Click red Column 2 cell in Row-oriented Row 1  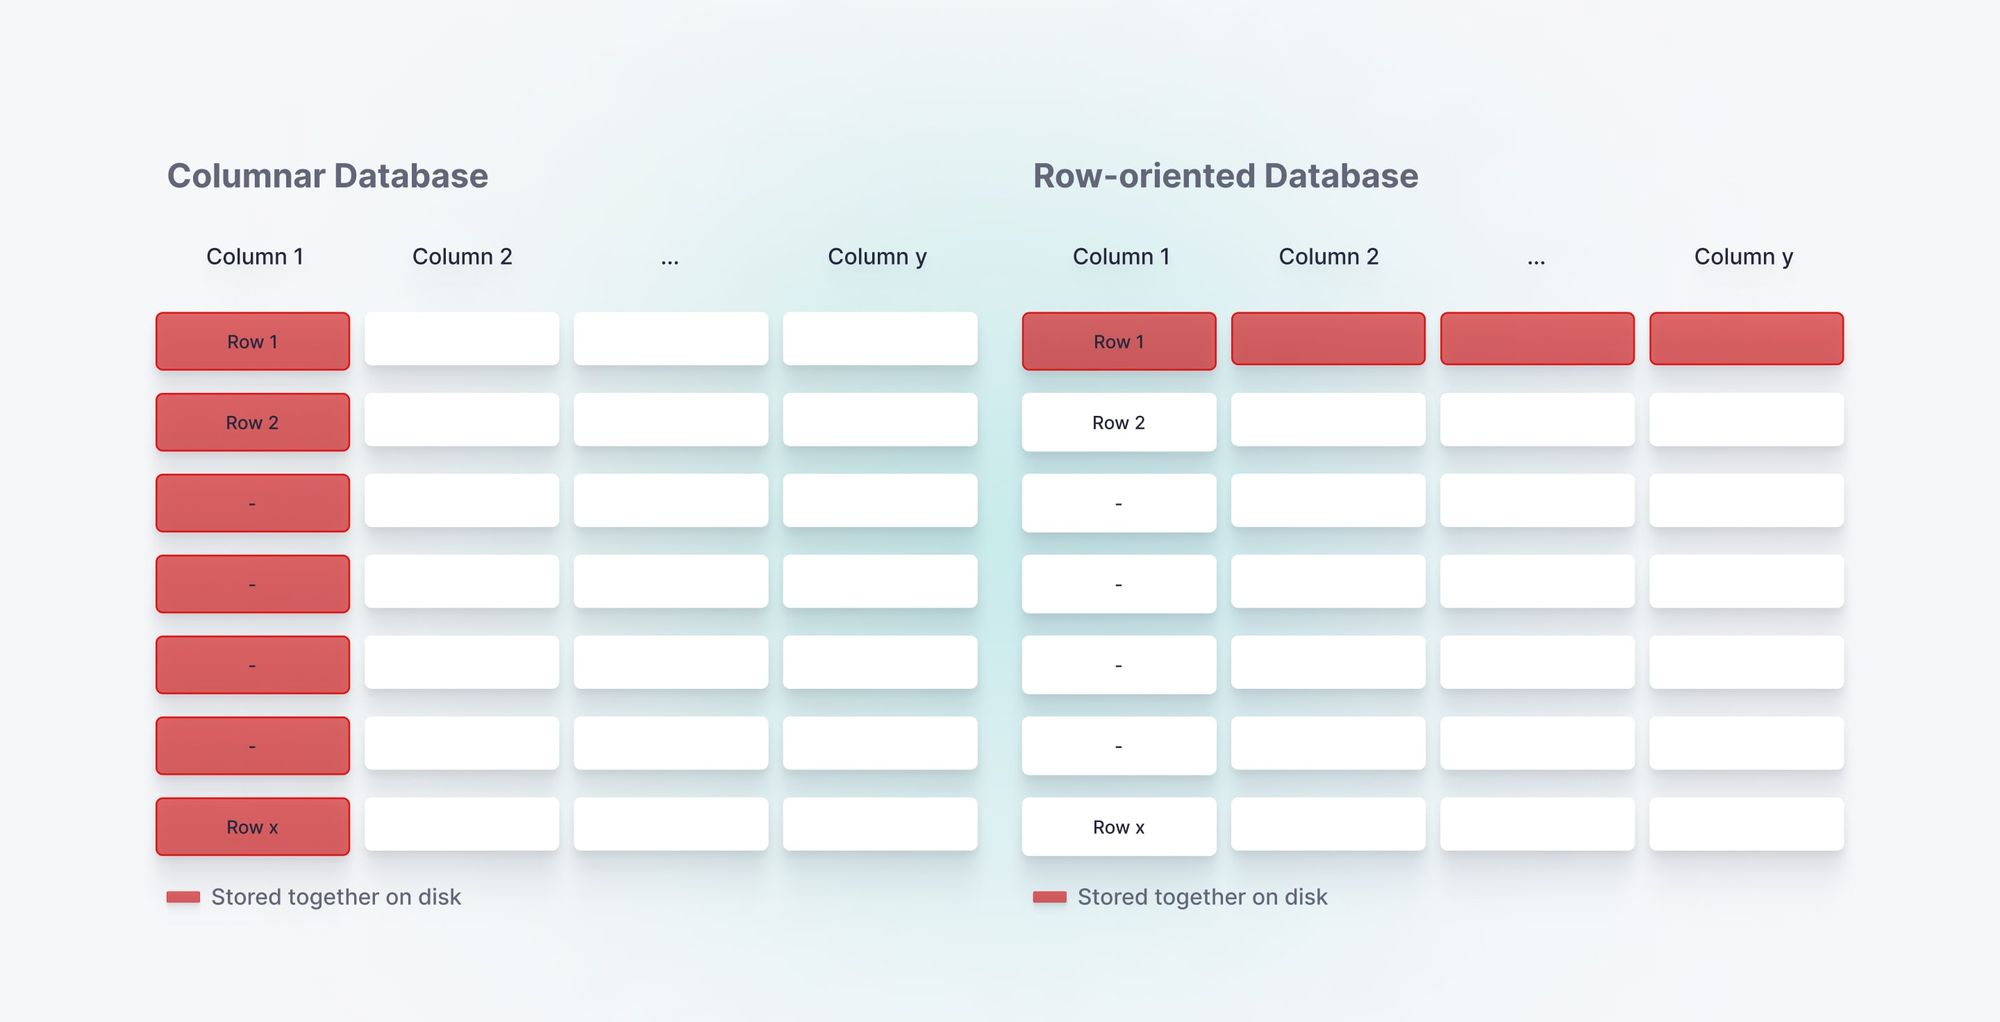1327,339
